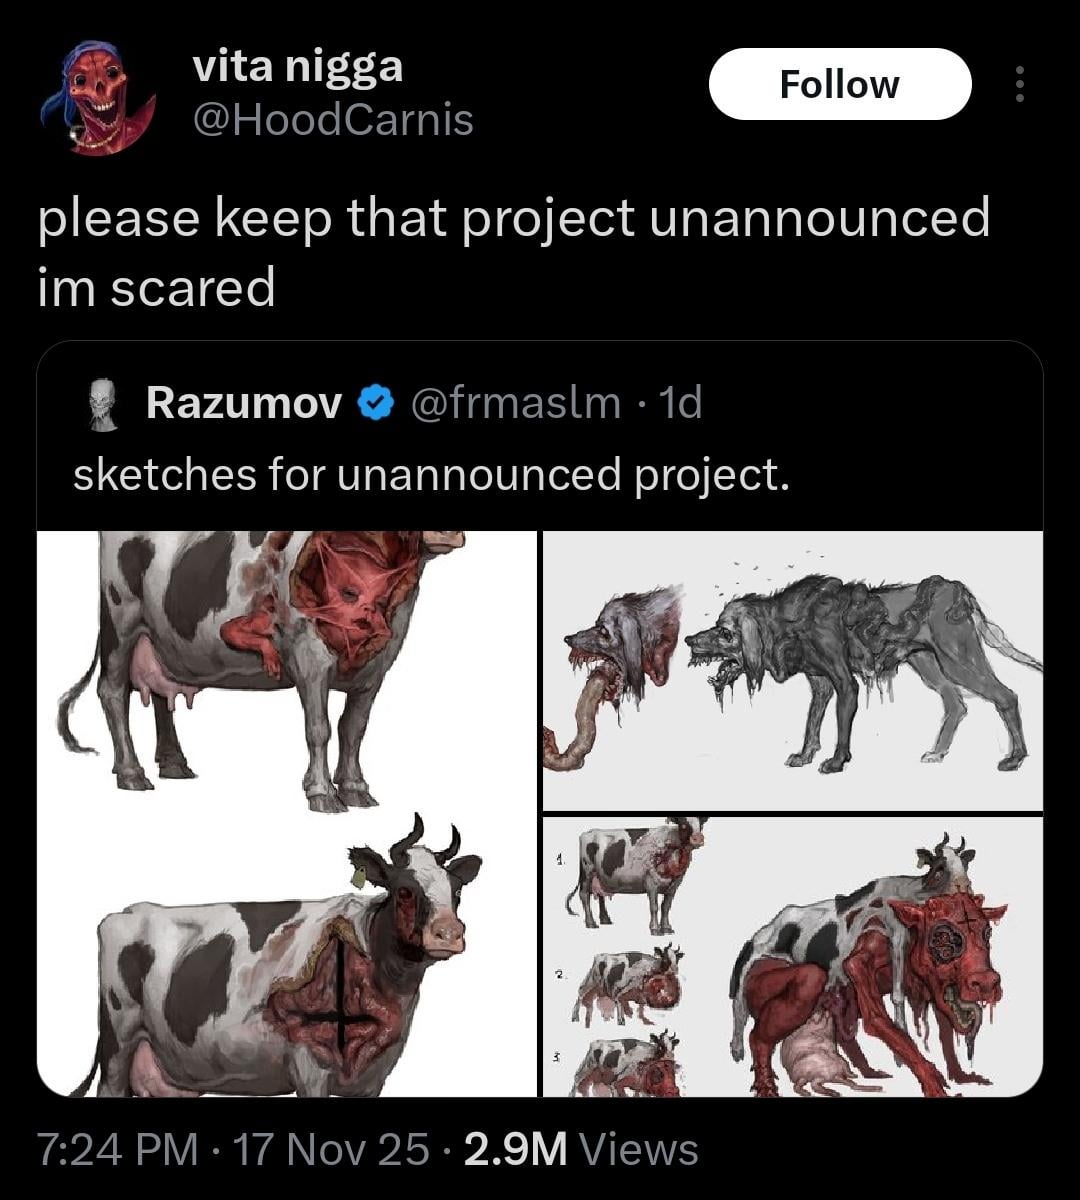This screenshot has width=1080, height=1200.
Task: Open the left image with two cows
Action: click(287, 813)
